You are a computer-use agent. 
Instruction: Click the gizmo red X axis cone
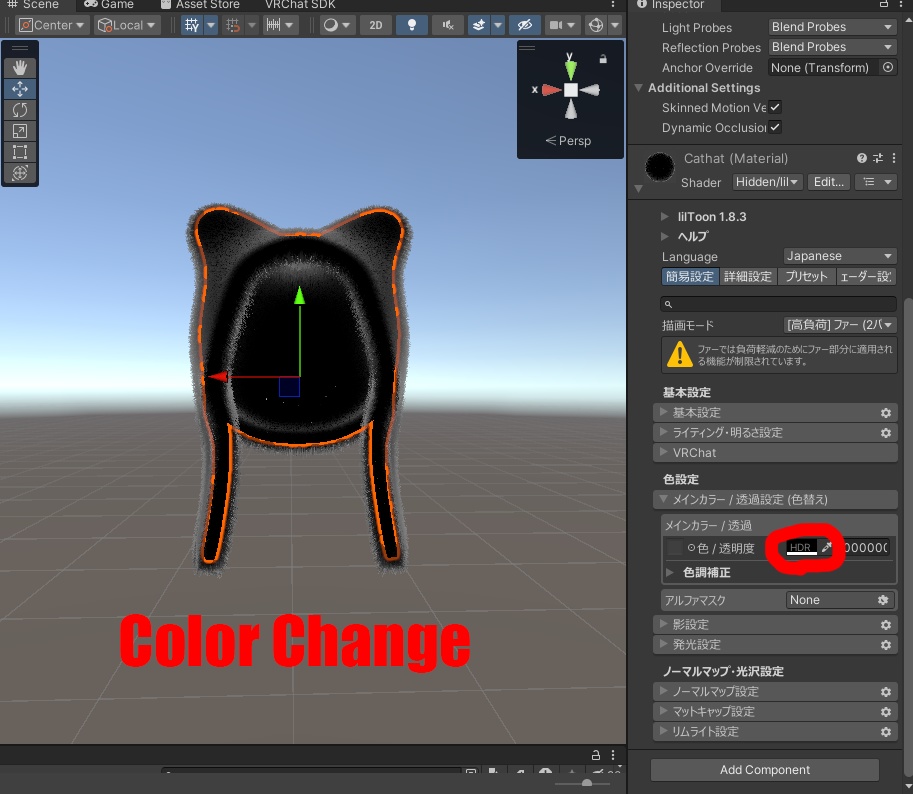pos(551,90)
